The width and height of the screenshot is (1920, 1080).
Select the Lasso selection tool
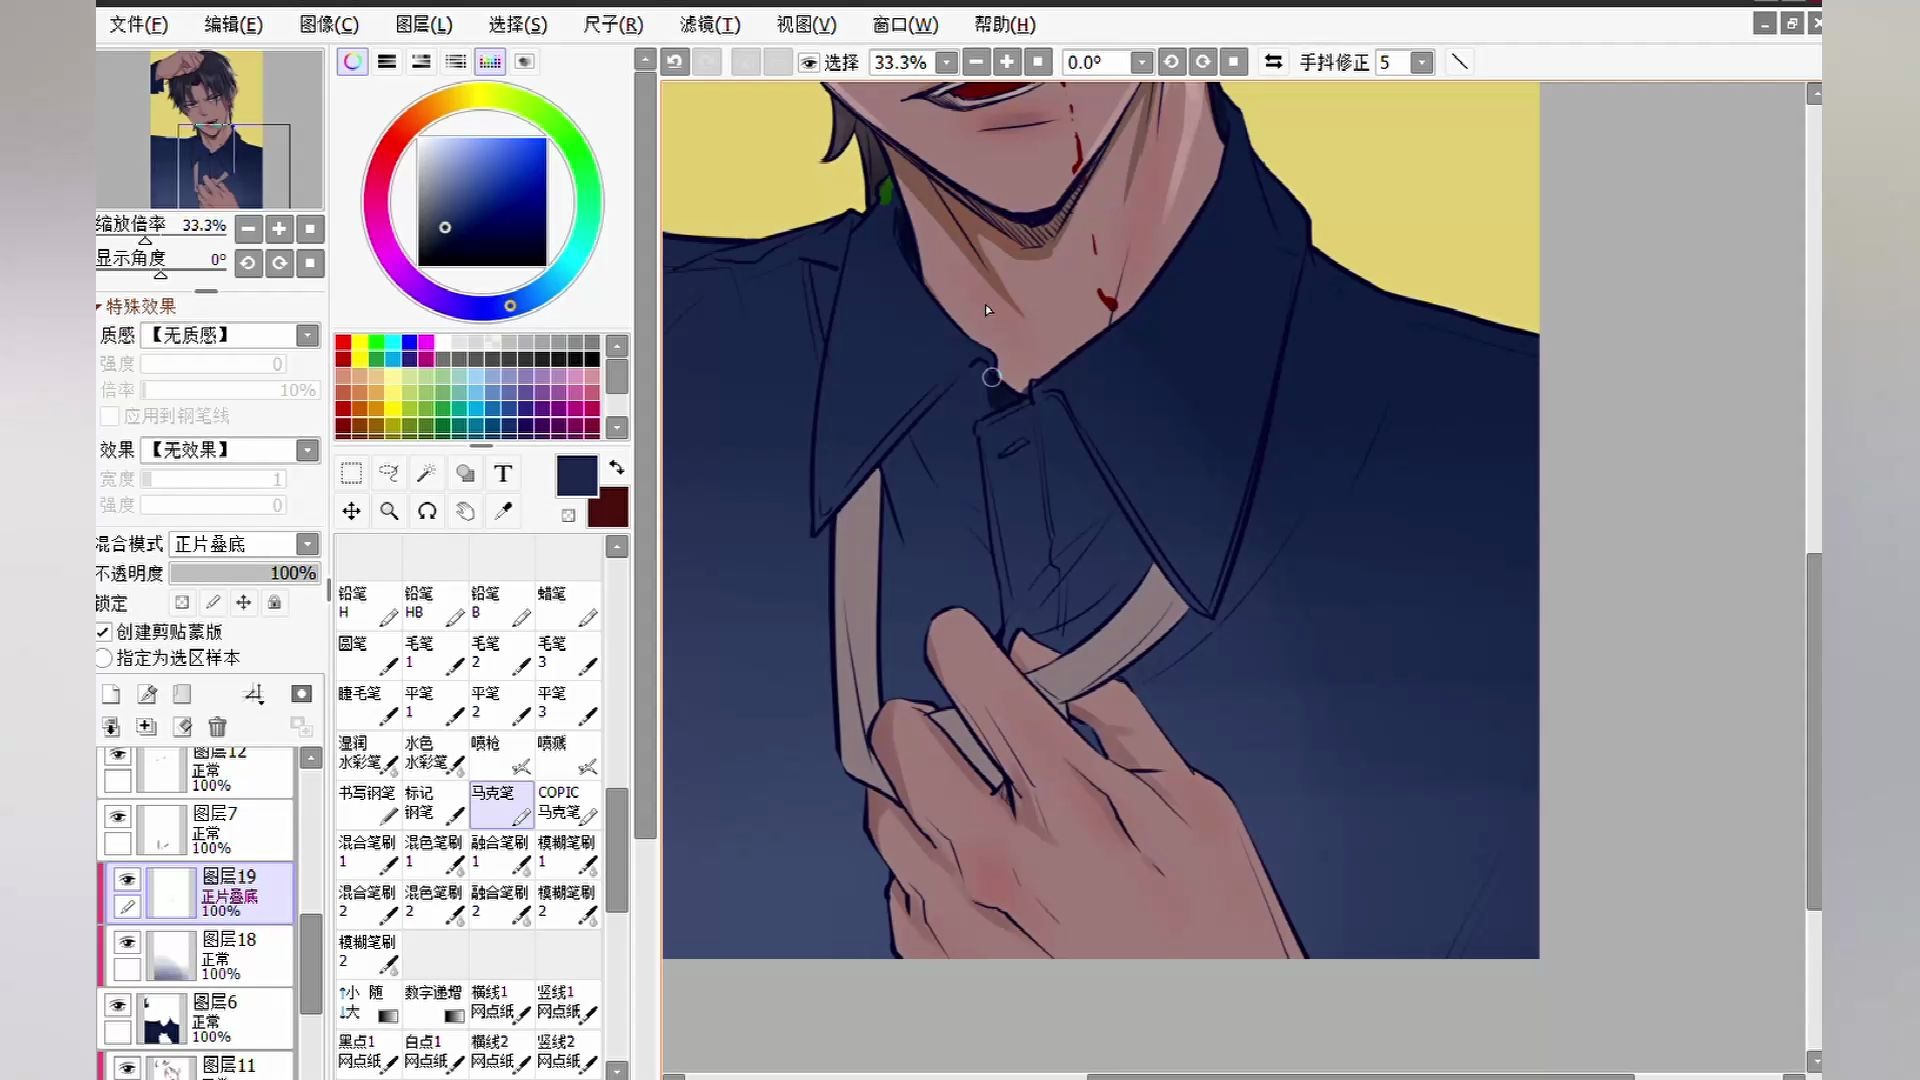[x=389, y=473]
